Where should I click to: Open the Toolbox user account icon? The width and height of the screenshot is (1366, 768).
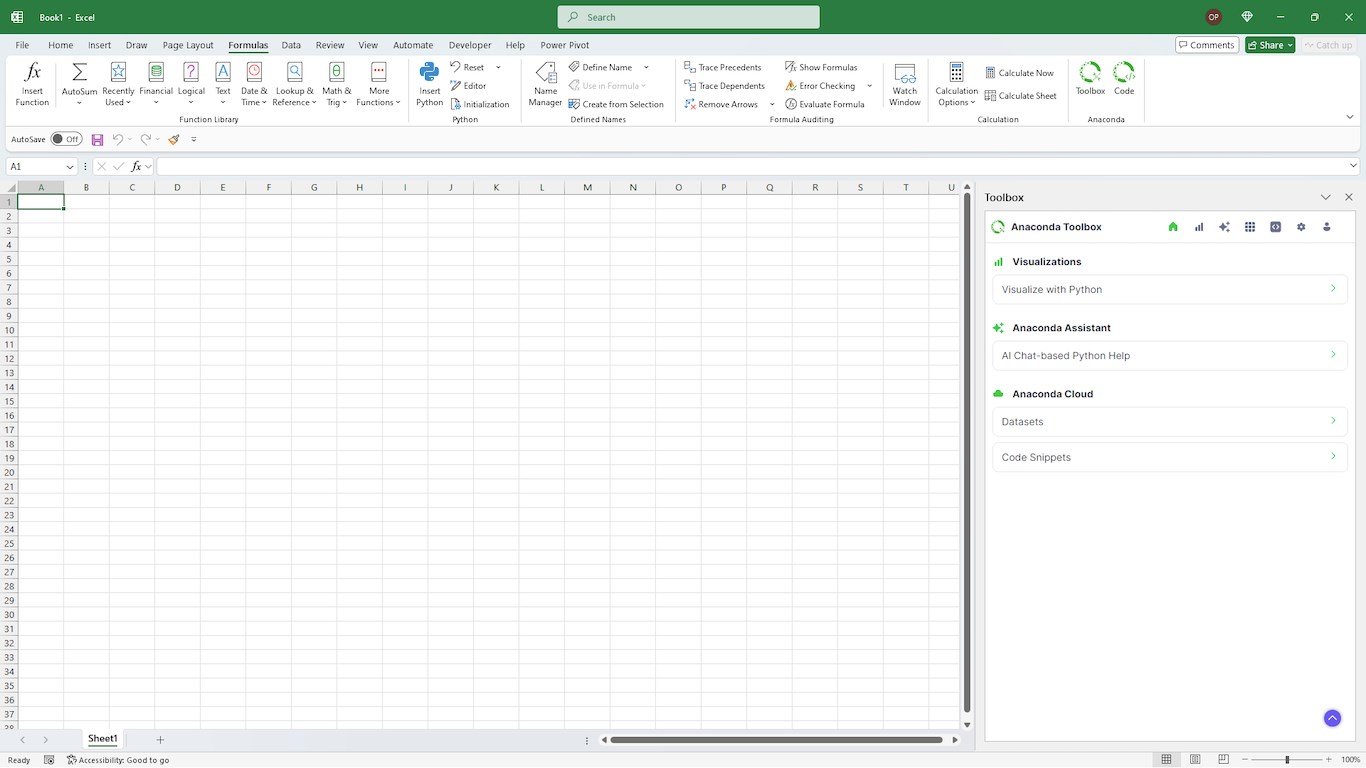[1327, 227]
